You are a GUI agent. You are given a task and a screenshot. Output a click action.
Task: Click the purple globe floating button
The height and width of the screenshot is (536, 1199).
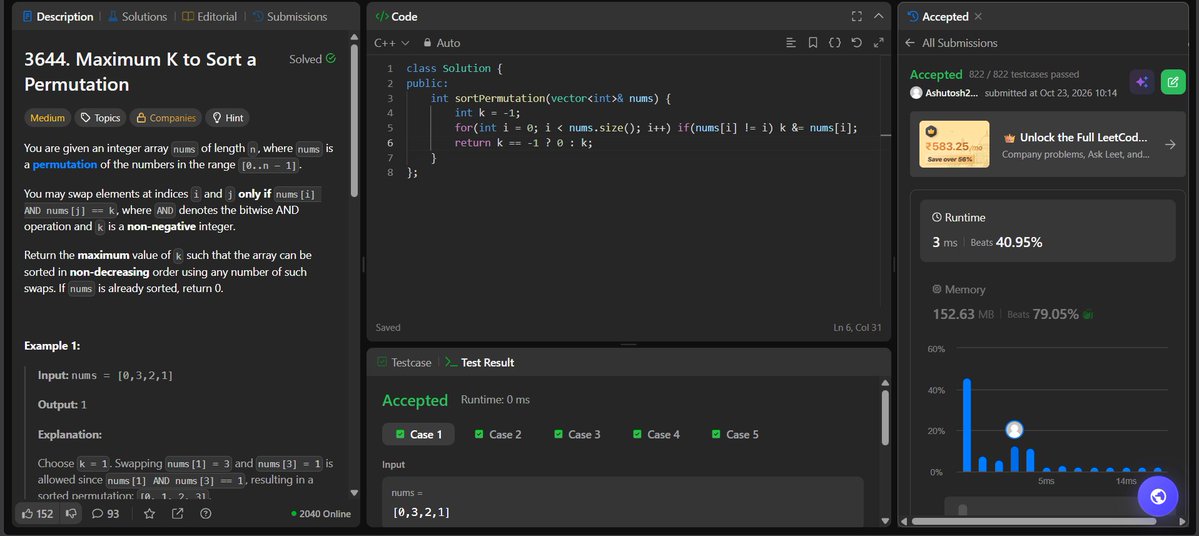pos(1158,496)
